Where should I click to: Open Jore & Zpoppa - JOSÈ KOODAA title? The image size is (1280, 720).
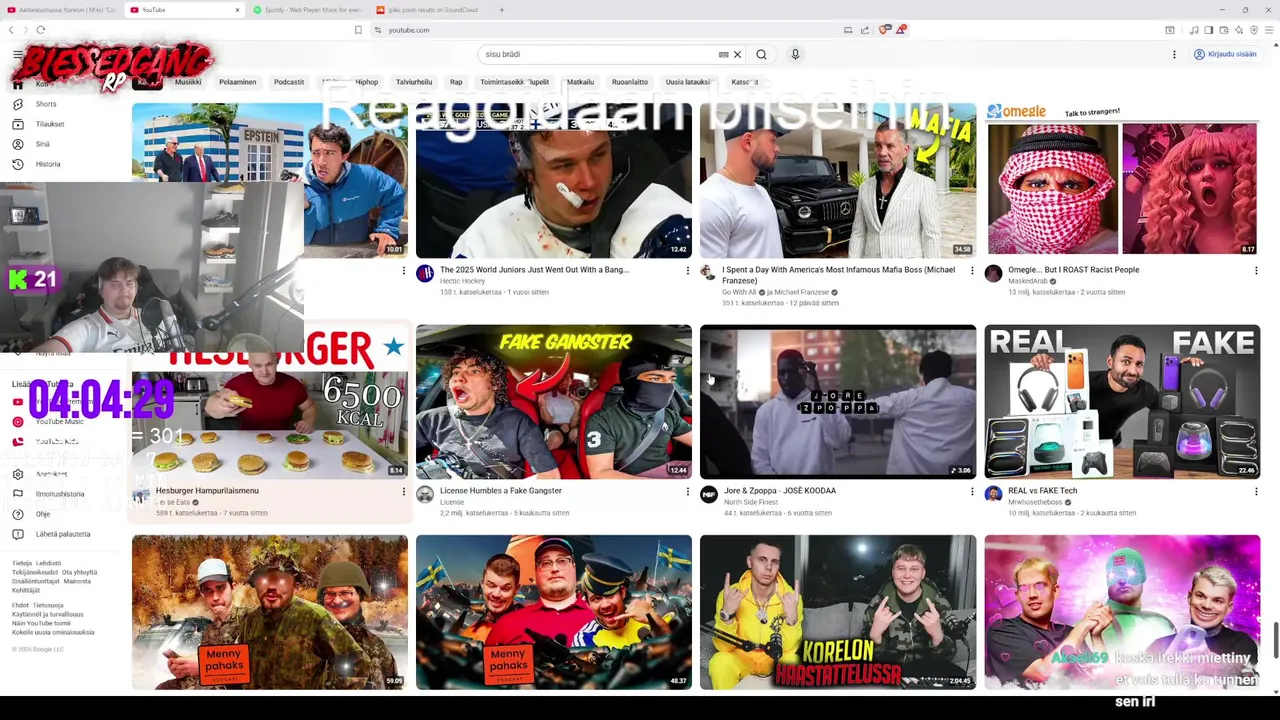780,491
